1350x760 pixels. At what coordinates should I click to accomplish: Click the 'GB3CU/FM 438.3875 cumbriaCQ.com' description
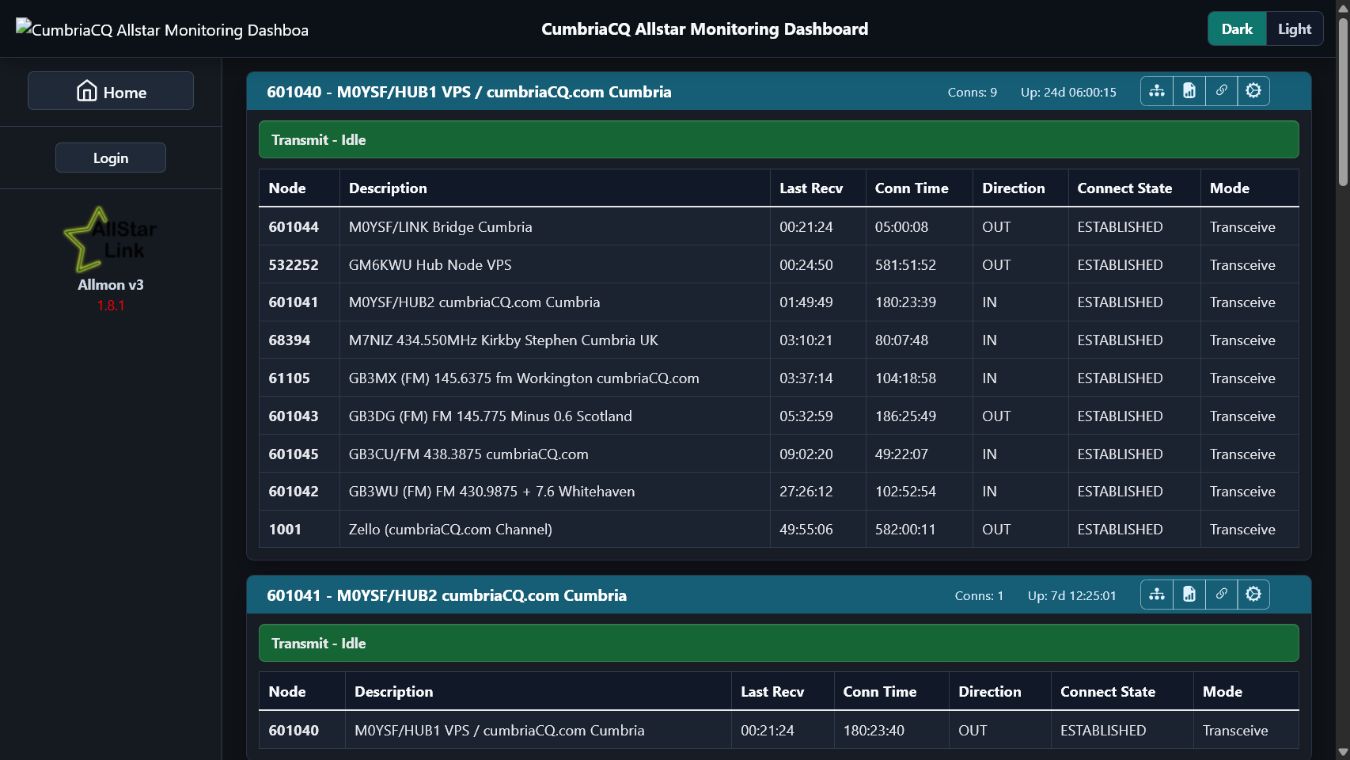pos(468,454)
